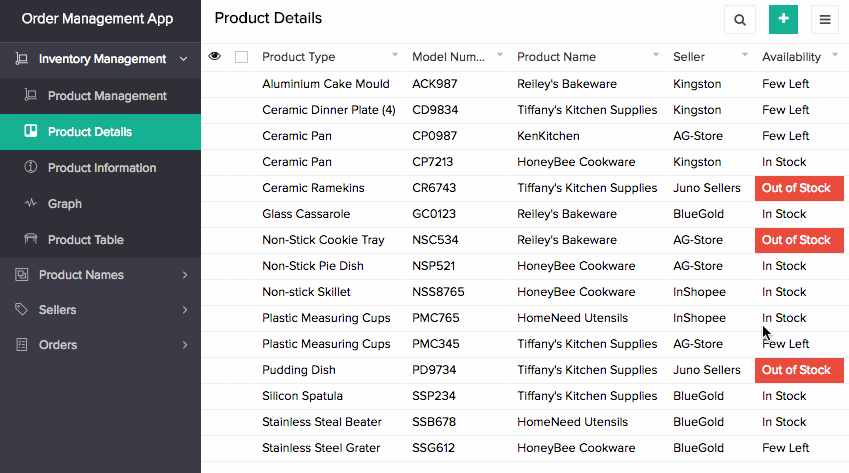Image resolution: width=849 pixels, height=473 pixels.
Task: Click the red Out of Stock cell for Ceramic Ramekins
Action: 796,188
